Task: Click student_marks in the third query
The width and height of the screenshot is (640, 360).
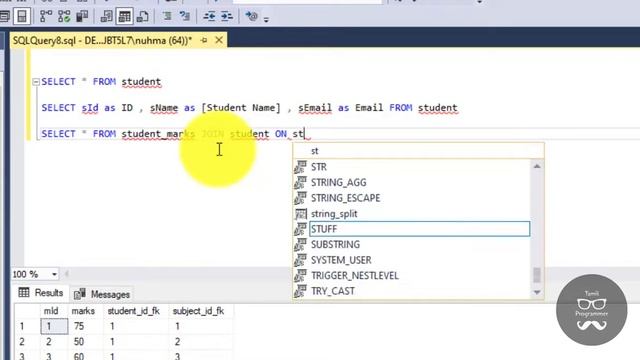Action: [x=158, y=134]
